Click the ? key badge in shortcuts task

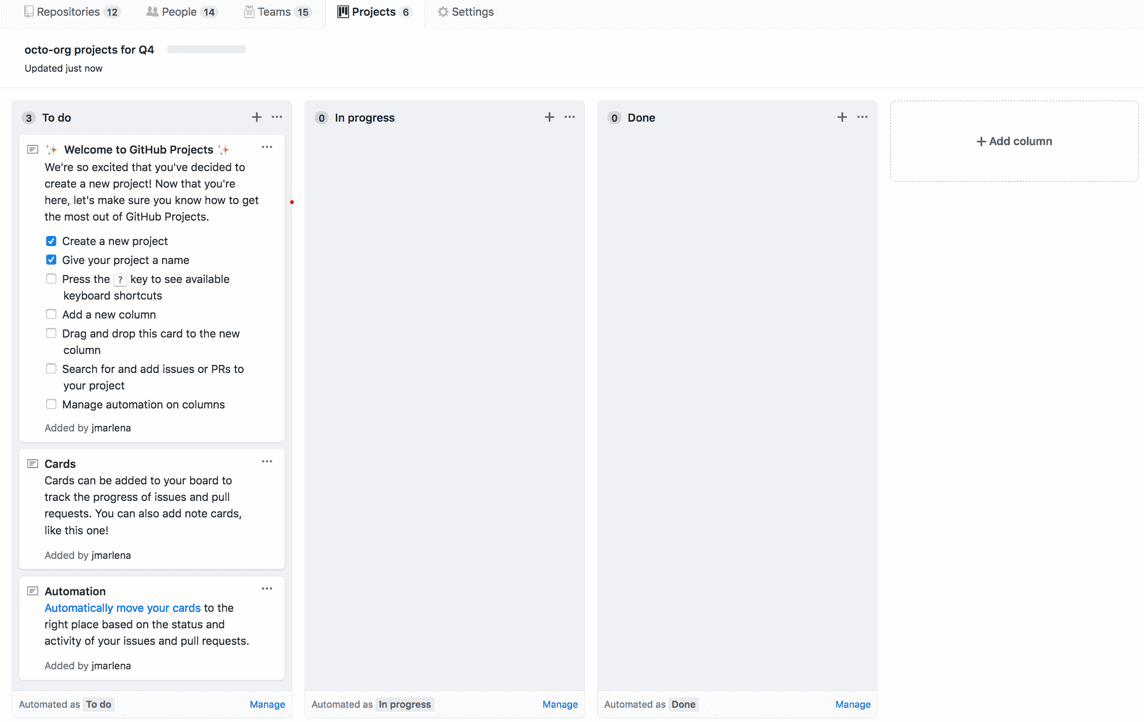pyautogui.click(x=120, y=279)
